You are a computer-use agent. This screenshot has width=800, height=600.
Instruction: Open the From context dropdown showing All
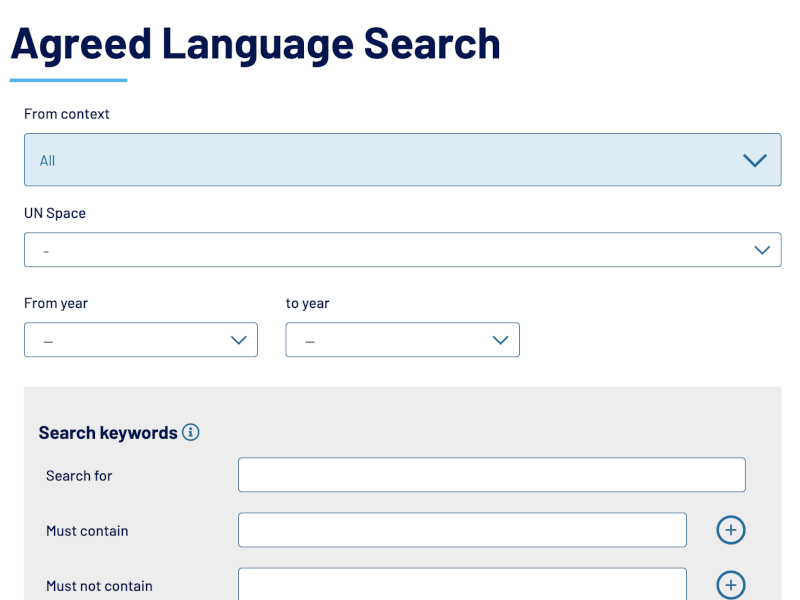tap(402, 160)
